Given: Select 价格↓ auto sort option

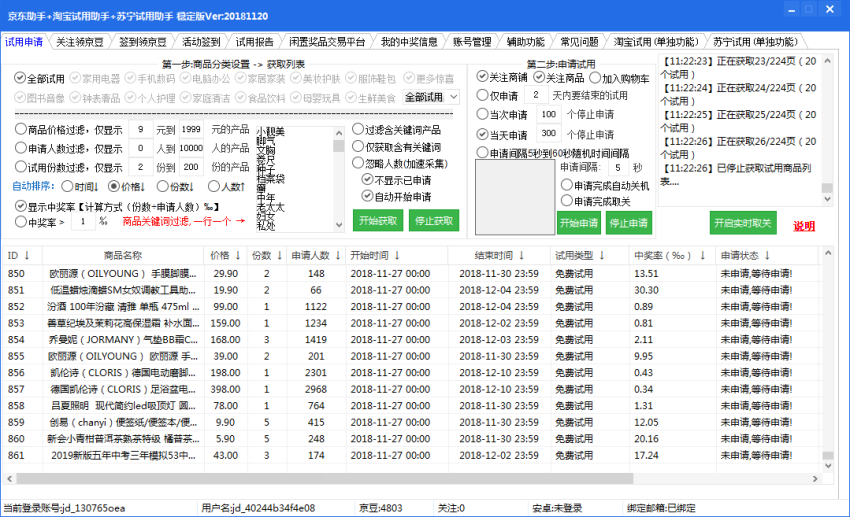Looking at the screenshot, I should click(114, 186).
